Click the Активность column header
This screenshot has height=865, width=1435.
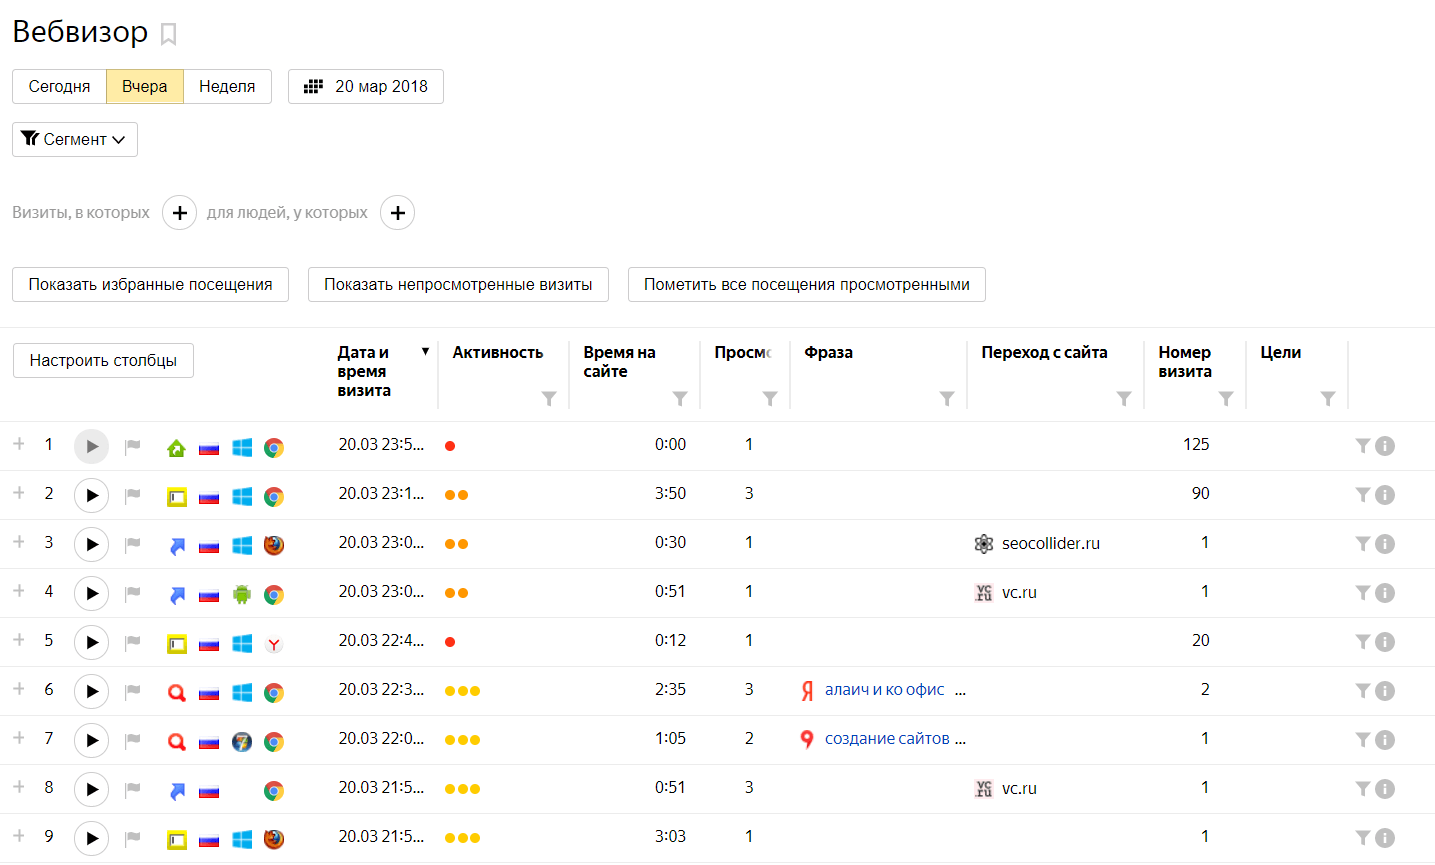pyautogui.click(x=498, y=352)
